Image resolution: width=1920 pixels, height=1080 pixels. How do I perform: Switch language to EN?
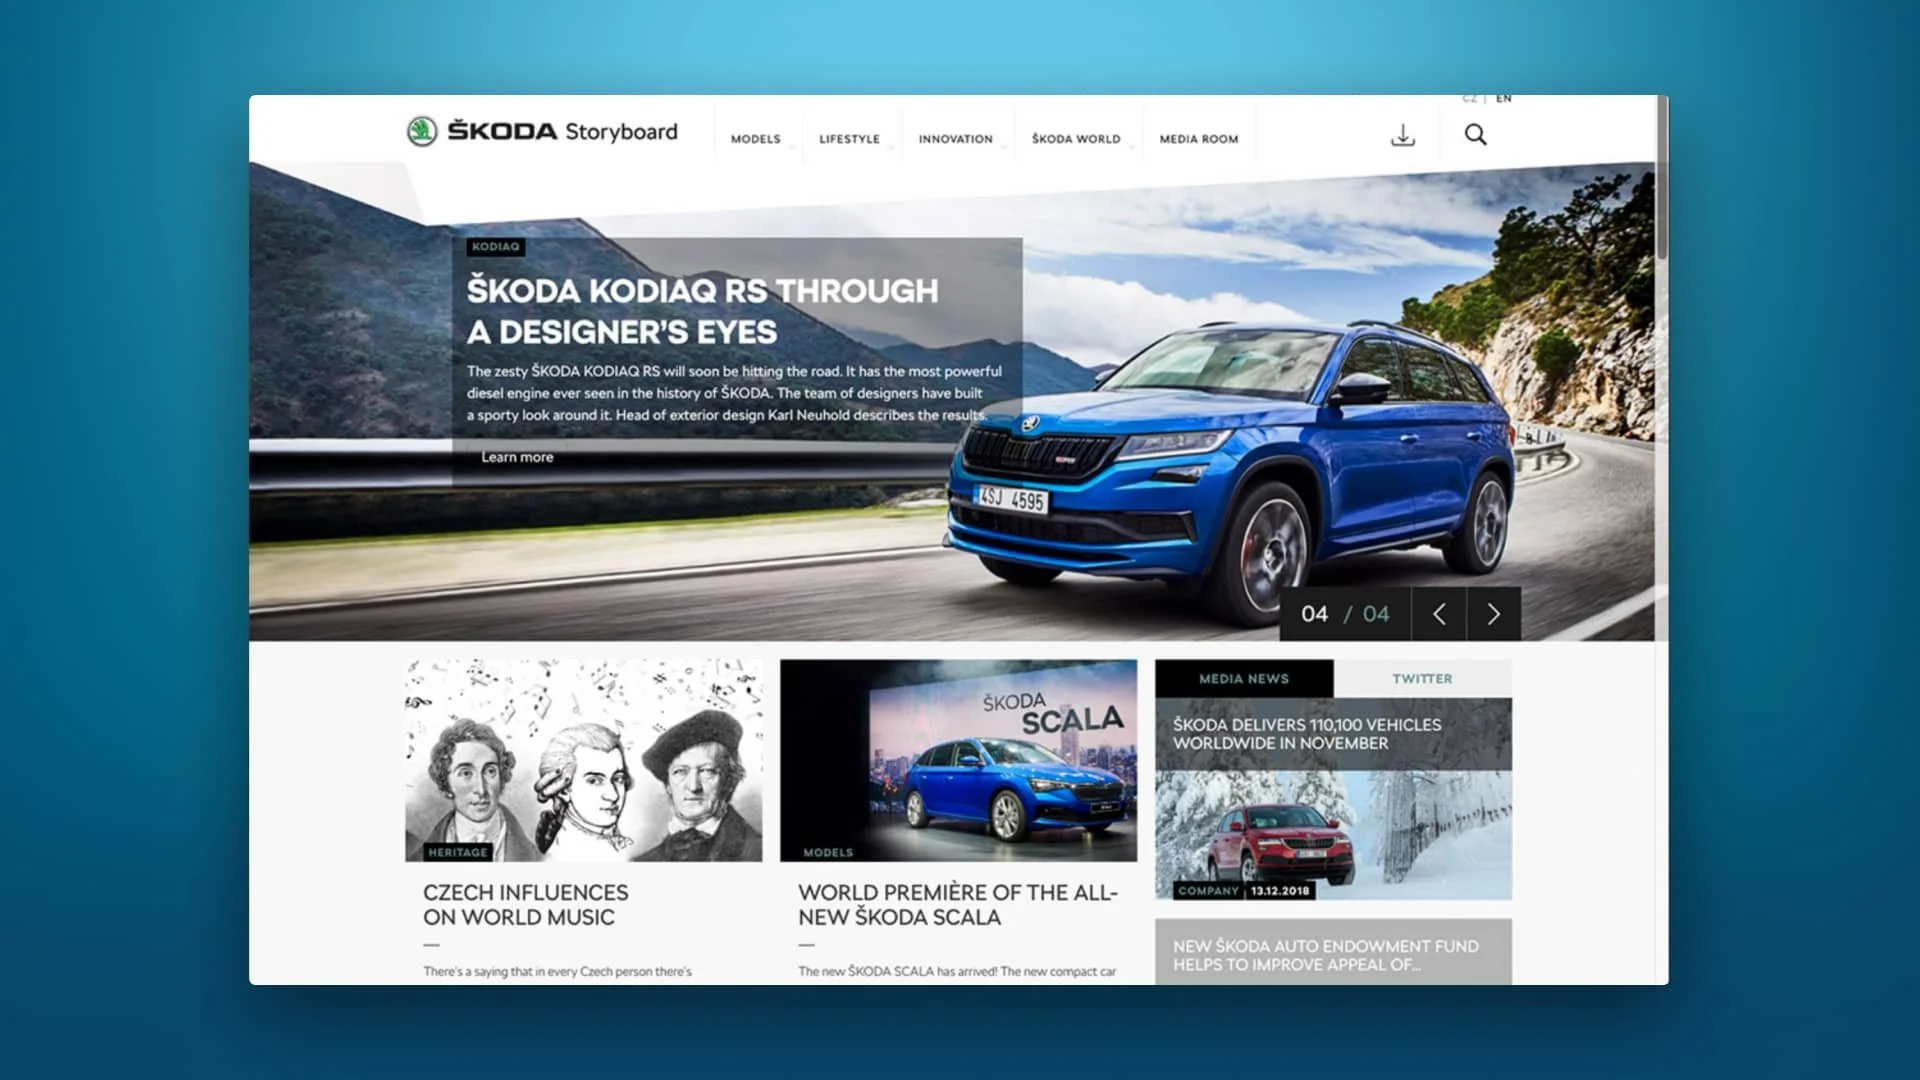coord(1504,98)
